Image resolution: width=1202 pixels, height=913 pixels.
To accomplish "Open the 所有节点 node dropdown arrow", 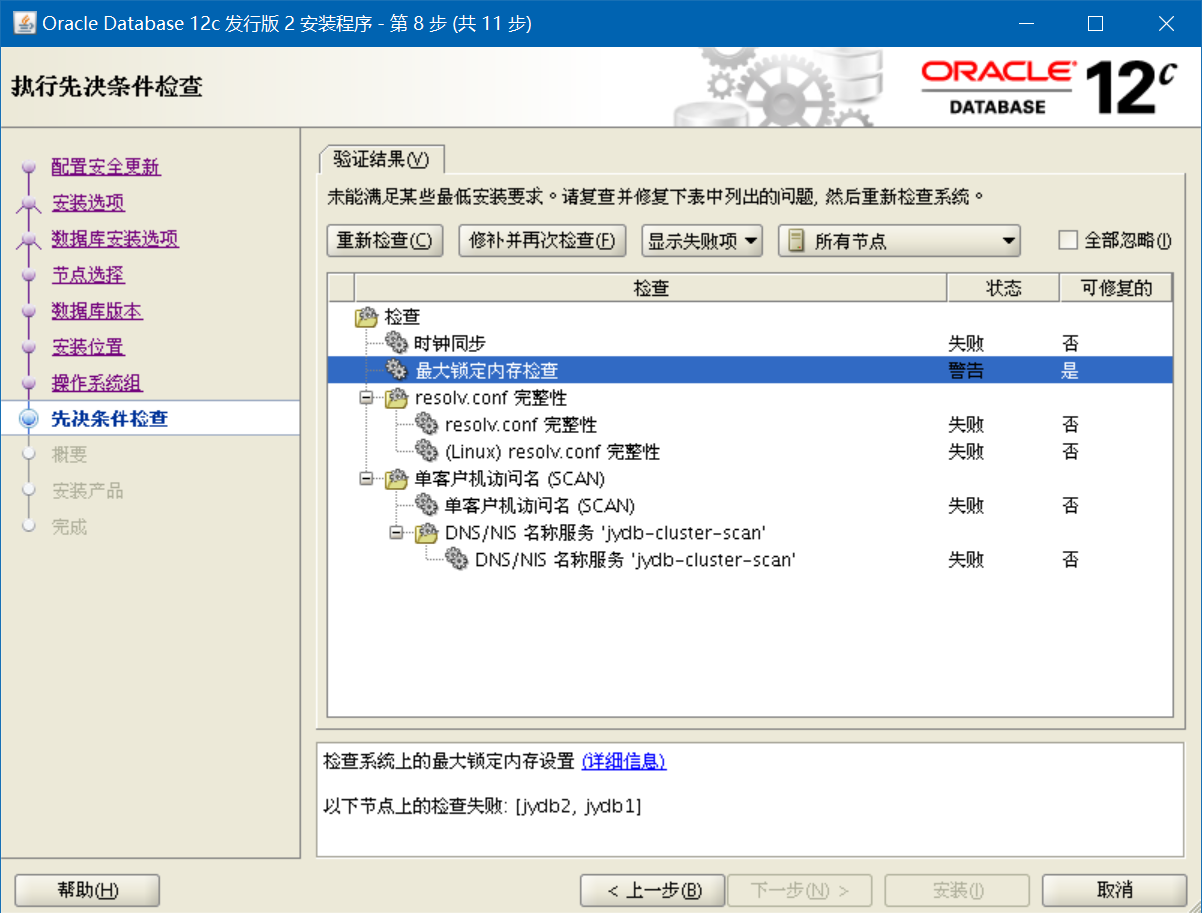I will [1008, 240].
